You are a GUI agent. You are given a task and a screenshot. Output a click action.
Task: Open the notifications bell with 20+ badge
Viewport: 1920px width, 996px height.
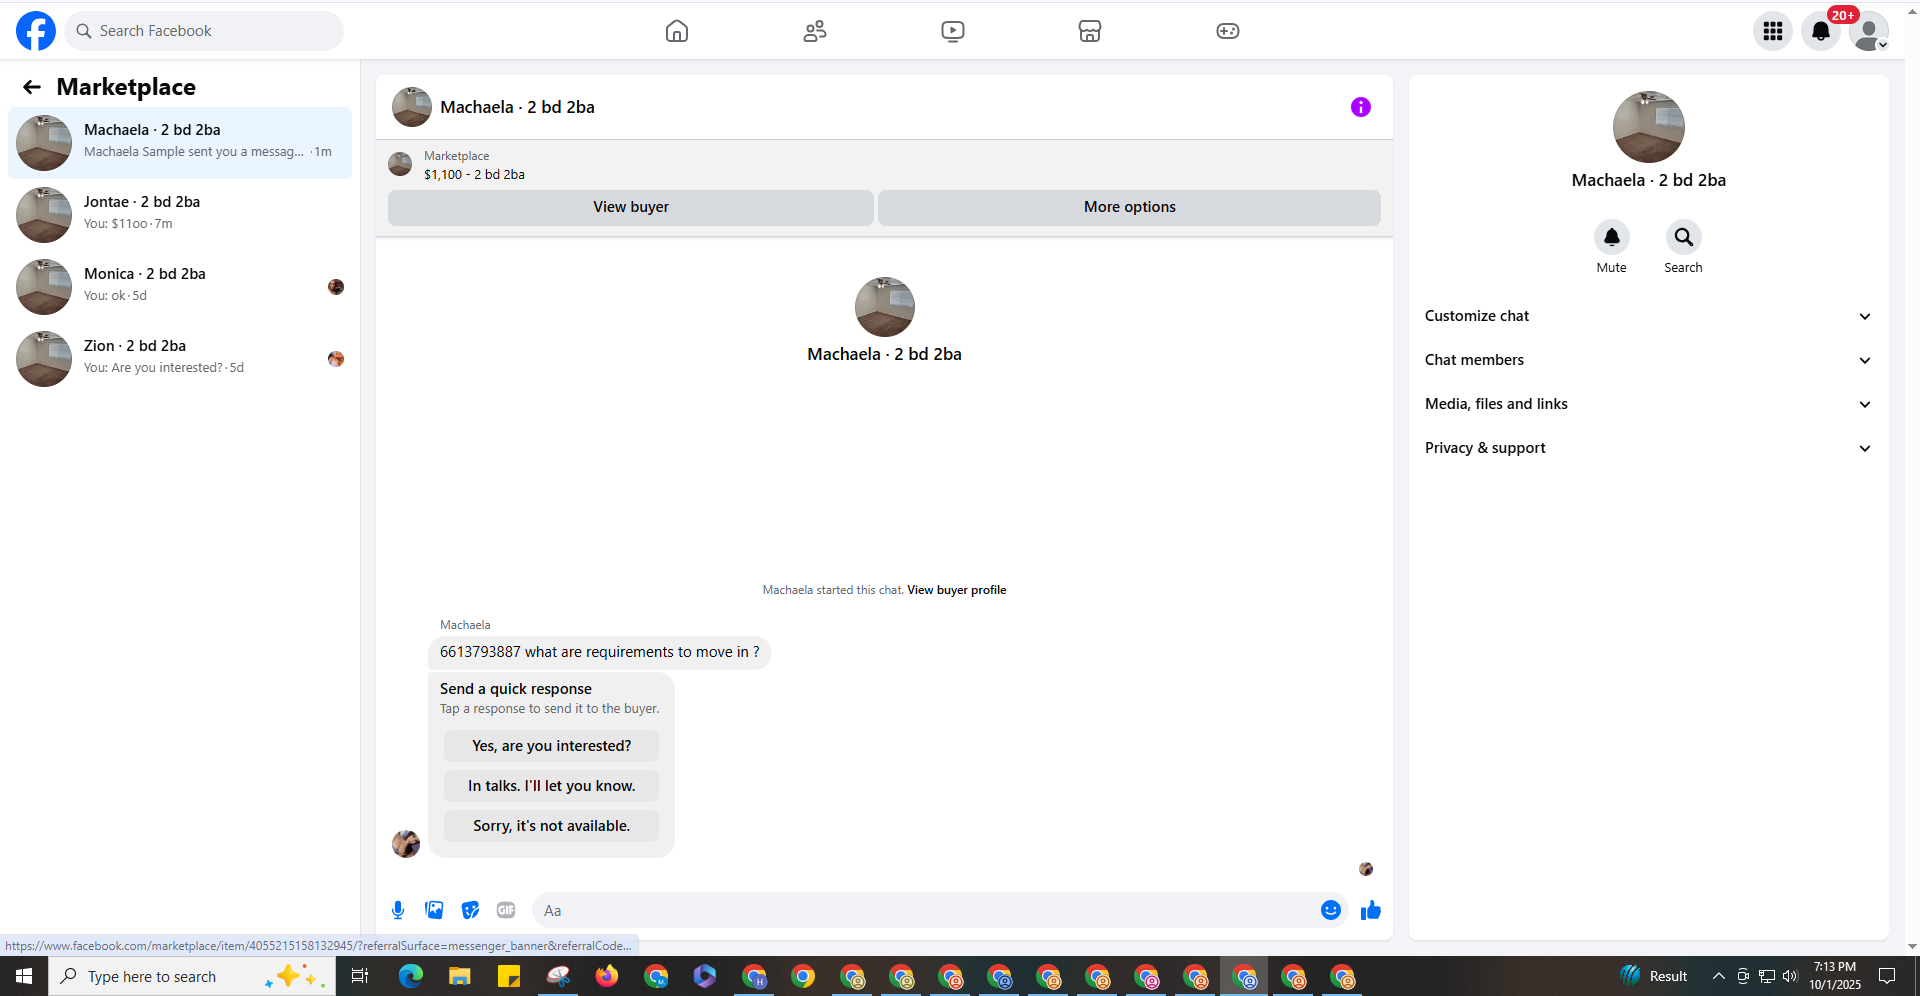click(x=1821, y=31)
